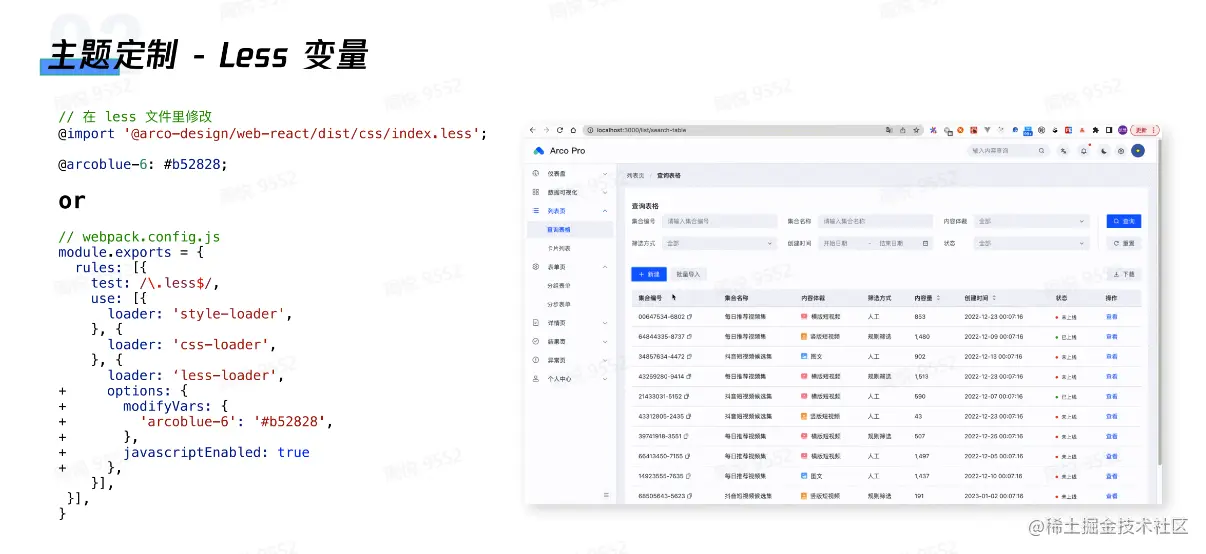This screenshot has height=554, width=1206.
Task: Focus the 集合名称 input field
Action: pos(875,221)
